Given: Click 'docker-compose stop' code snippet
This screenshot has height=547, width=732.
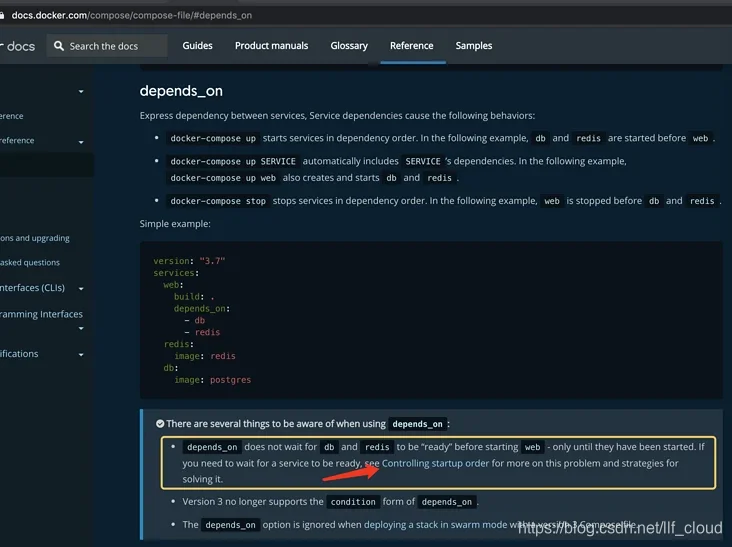Looking at the screenshot, I should [218, 201].
